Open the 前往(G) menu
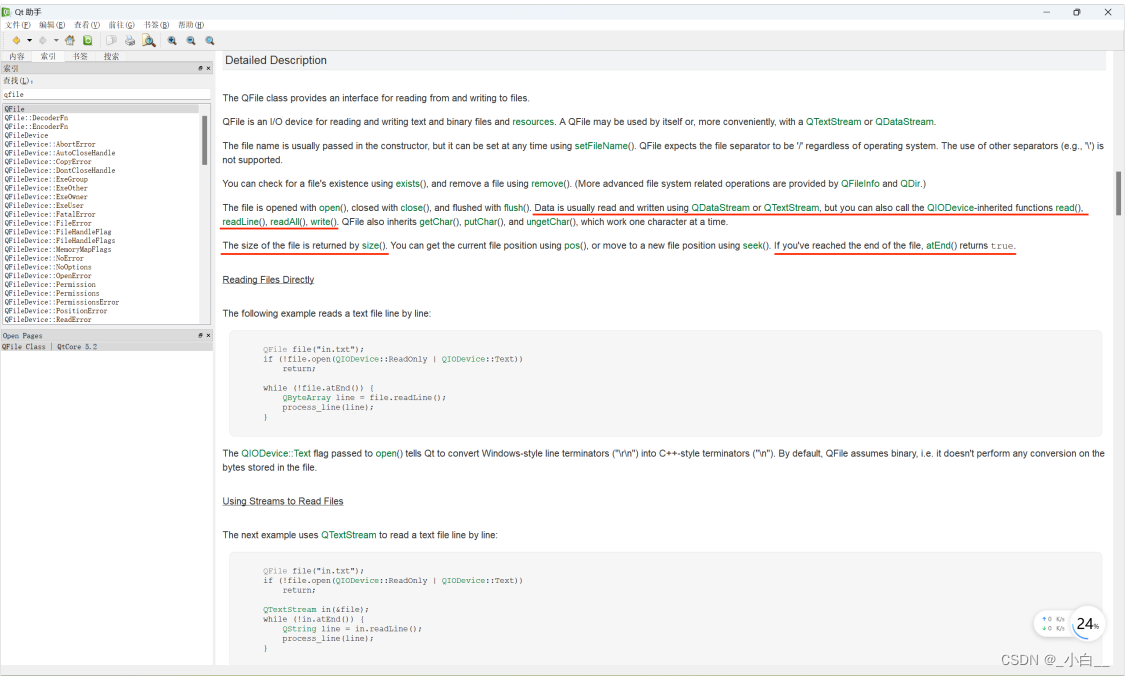1125x676 pixels. (121, 25)
